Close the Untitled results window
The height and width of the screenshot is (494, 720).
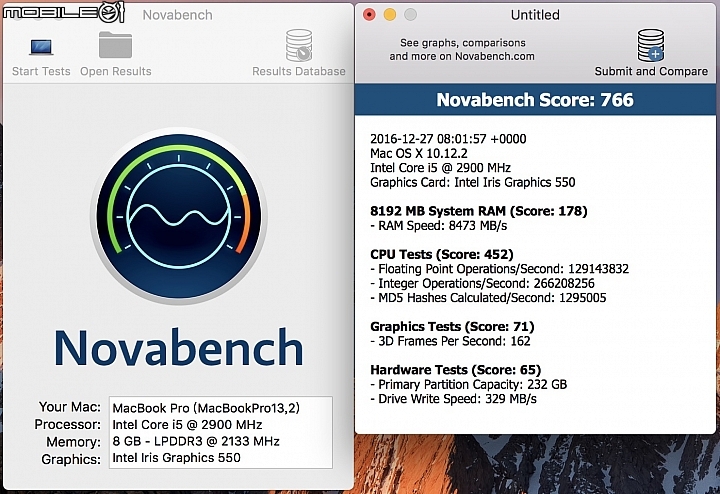click(x=369, y=15)
